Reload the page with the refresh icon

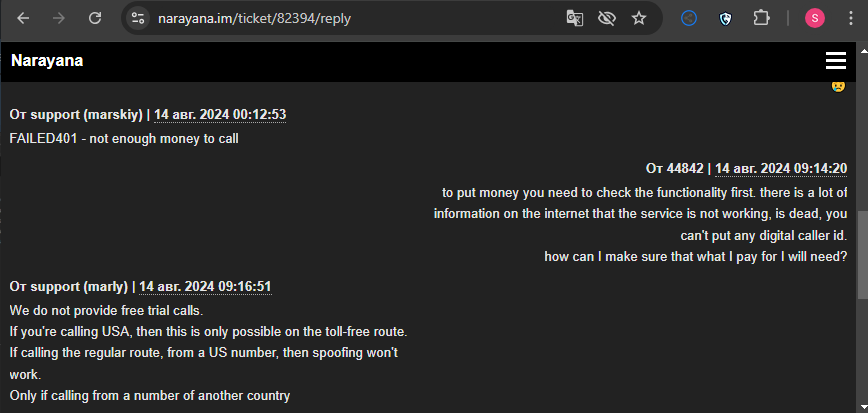95,18
